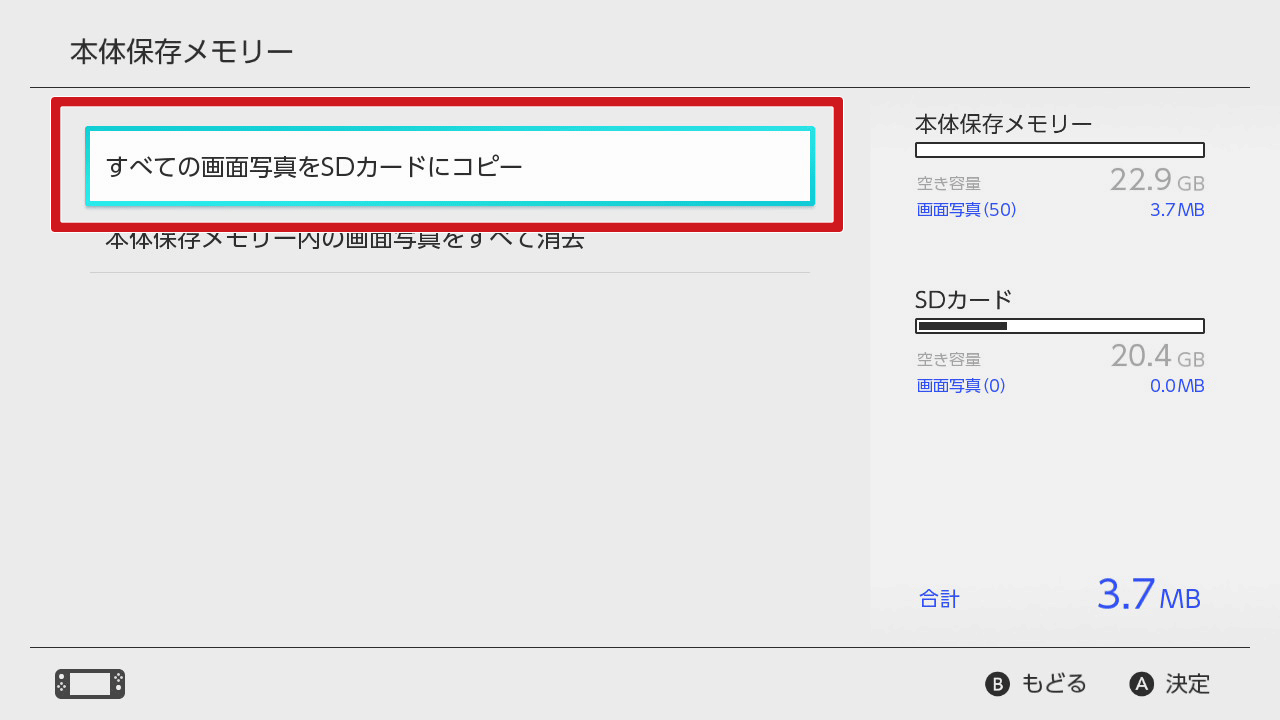Click the 本体保存メモリー heading in side panel
1280x720 pixels.
[x=1003, y=124]
